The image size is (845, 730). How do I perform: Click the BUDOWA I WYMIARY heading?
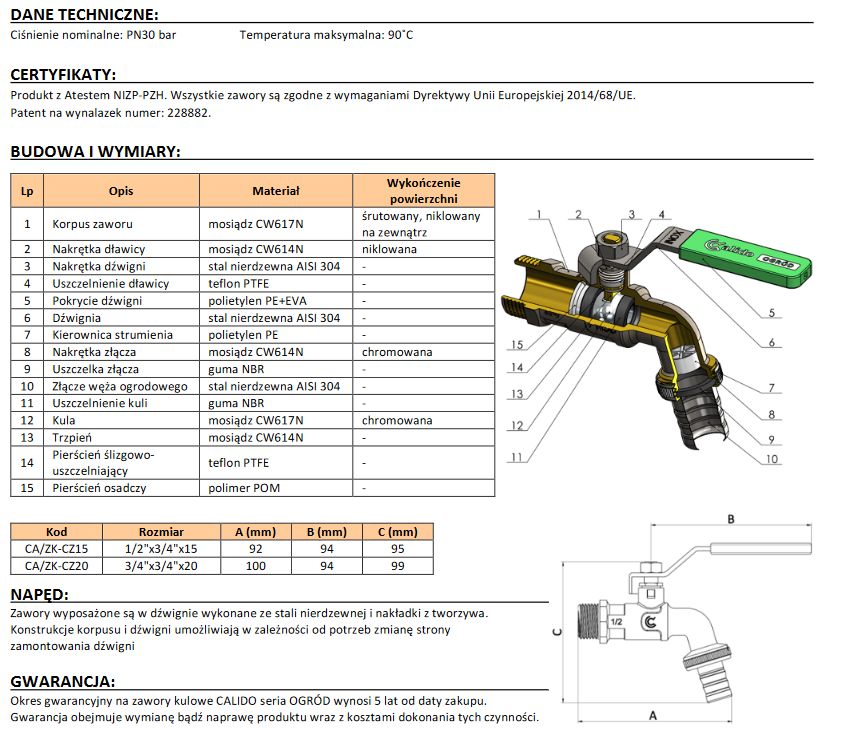click(x=95, y=151)
